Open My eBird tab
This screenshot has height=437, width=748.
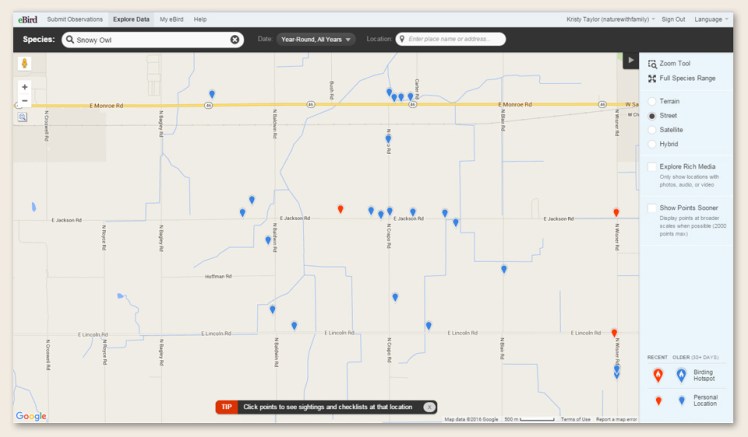click(x=171, y=20)
